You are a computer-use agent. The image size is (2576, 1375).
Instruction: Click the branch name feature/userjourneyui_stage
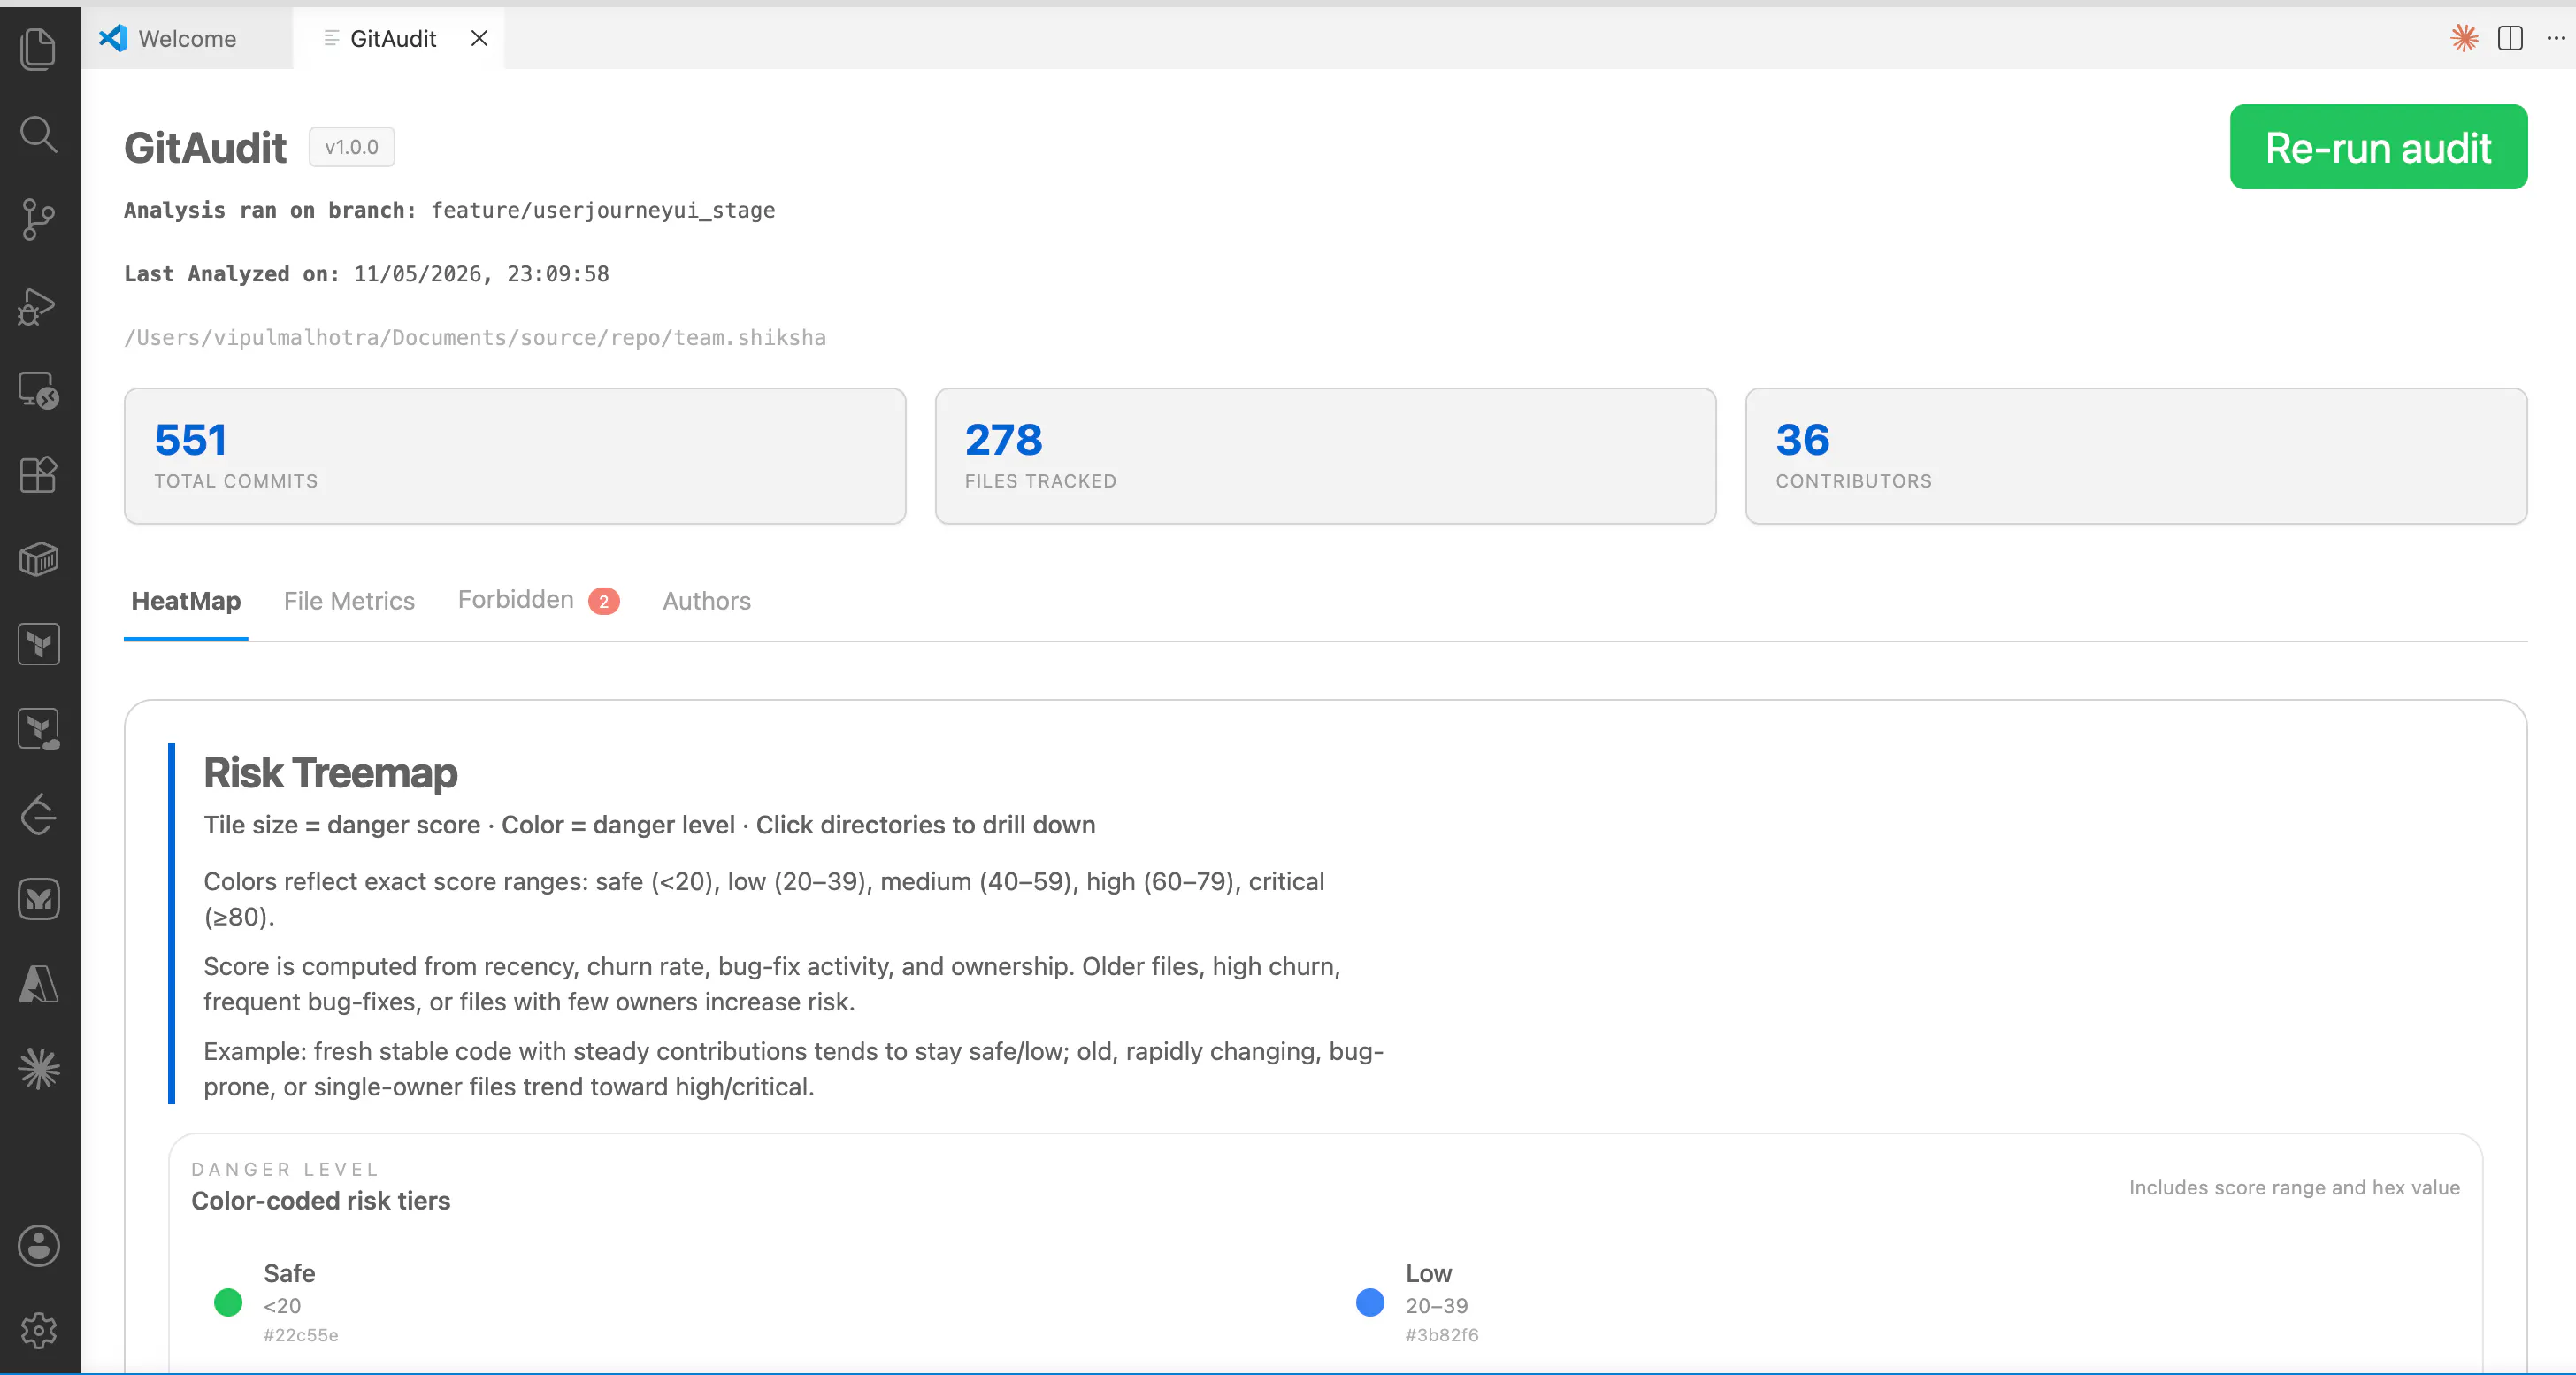tap(603, 210)
